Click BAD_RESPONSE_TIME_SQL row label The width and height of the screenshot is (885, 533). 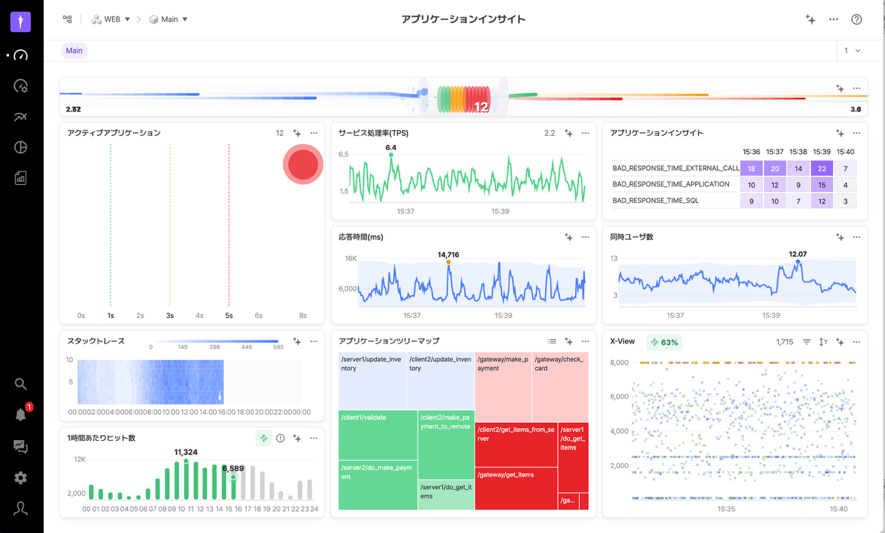pos(656,201)
